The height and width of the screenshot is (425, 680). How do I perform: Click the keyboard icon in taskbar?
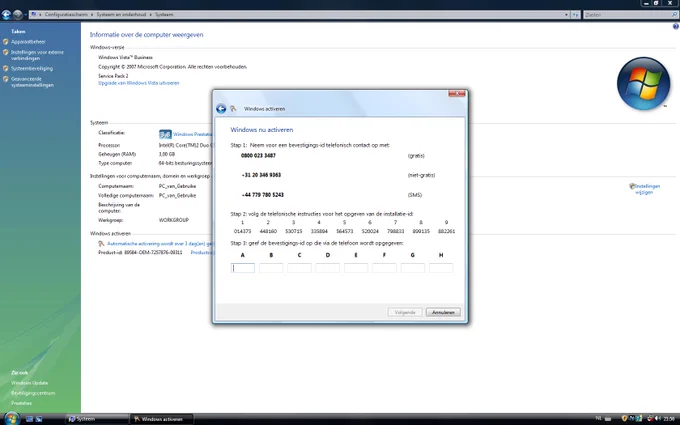tap(608, 419)
